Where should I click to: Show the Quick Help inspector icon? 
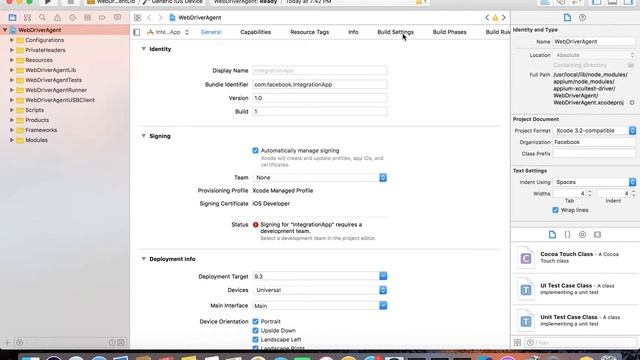(x=582, y=18)
